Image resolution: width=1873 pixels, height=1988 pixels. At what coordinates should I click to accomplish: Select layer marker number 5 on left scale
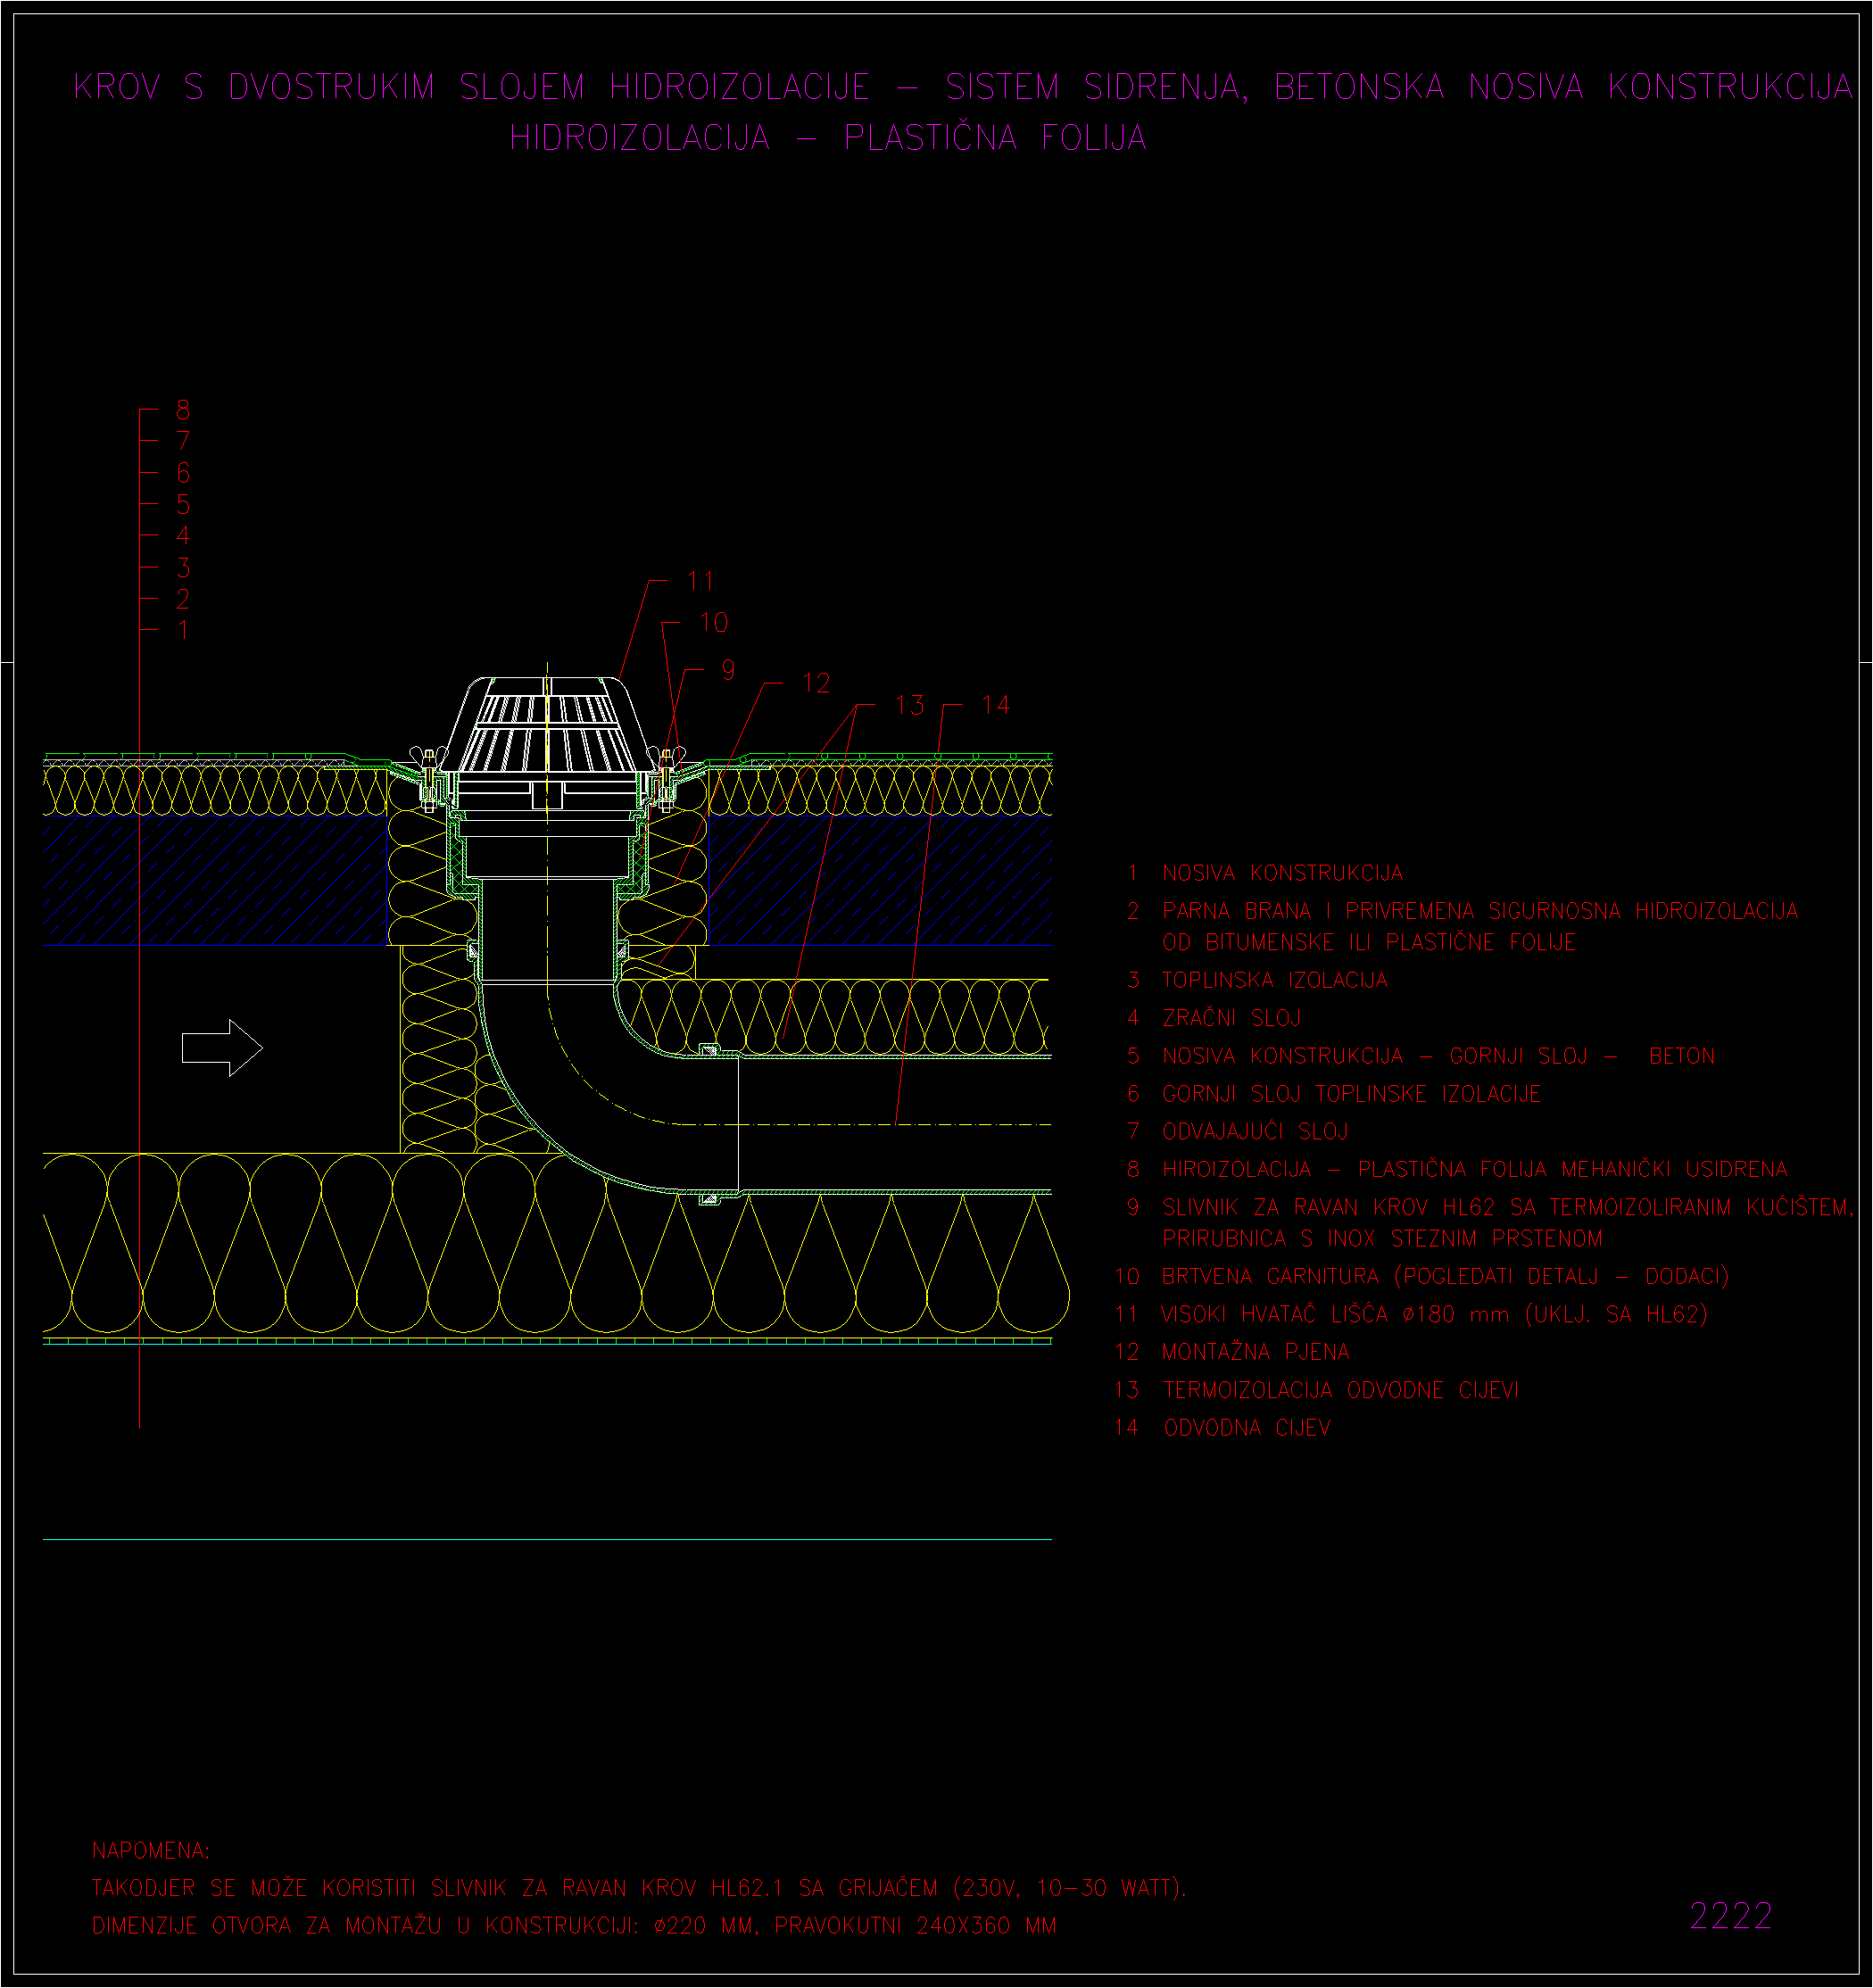(183, 505)
